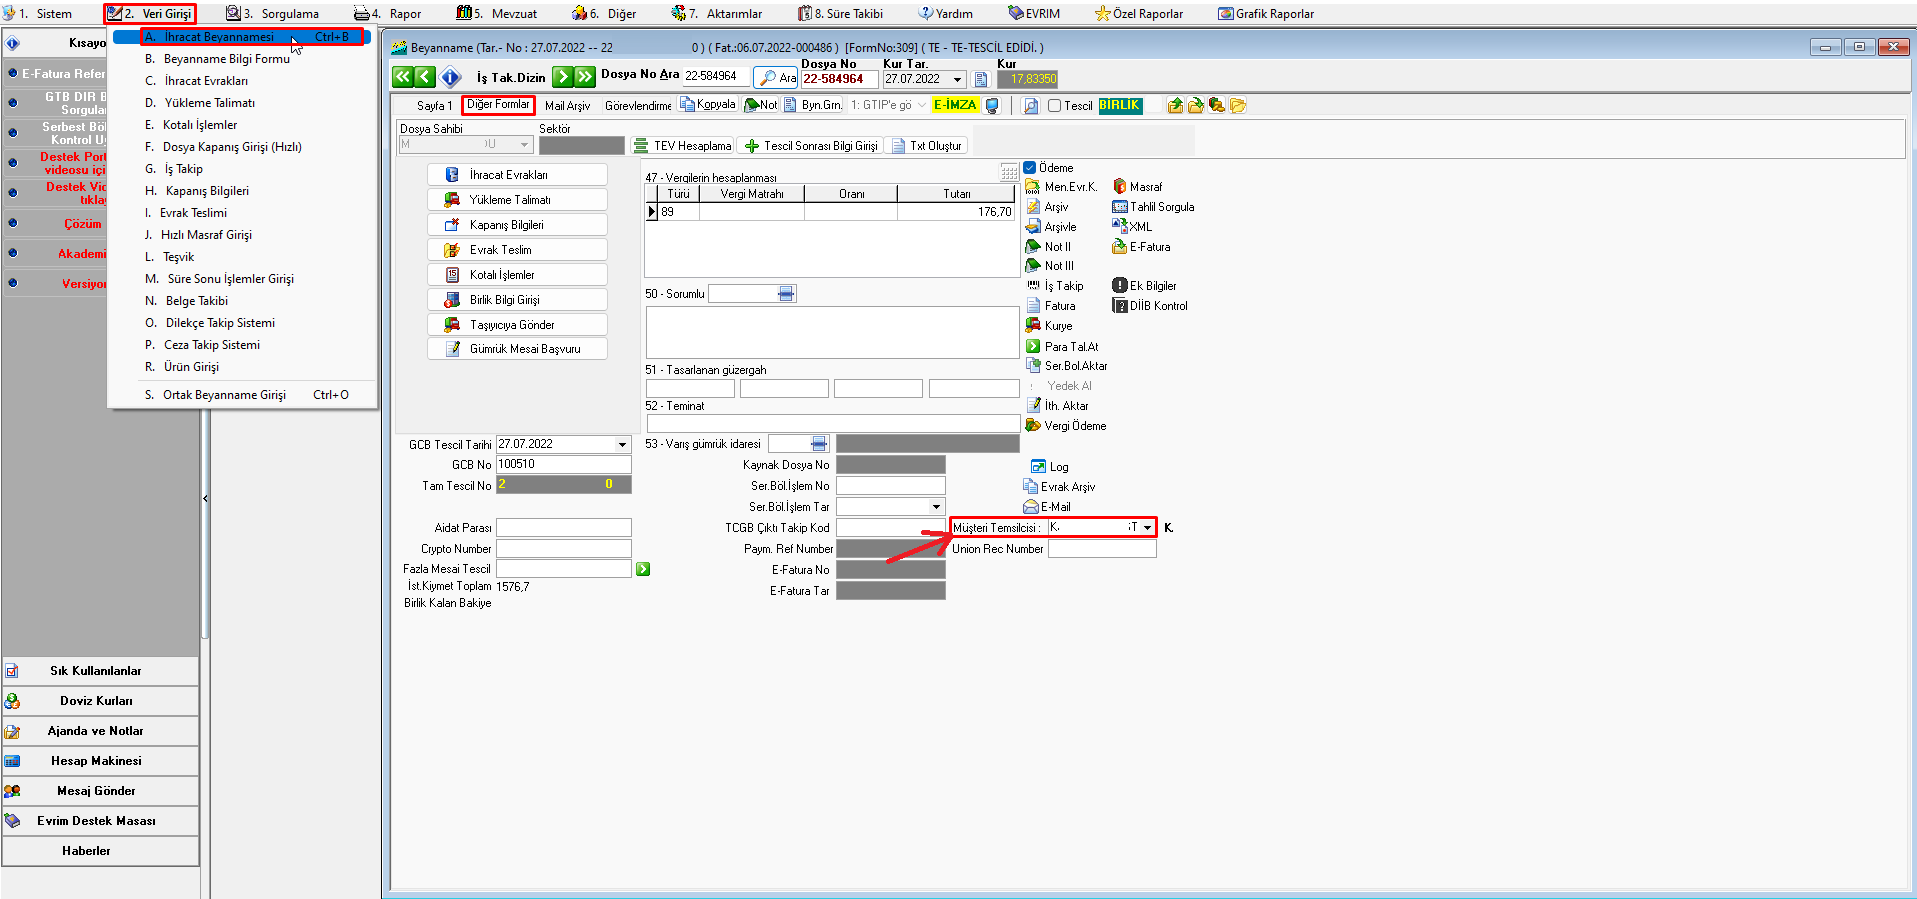Open the Kur Tar. date dropdown

[958, 80]
